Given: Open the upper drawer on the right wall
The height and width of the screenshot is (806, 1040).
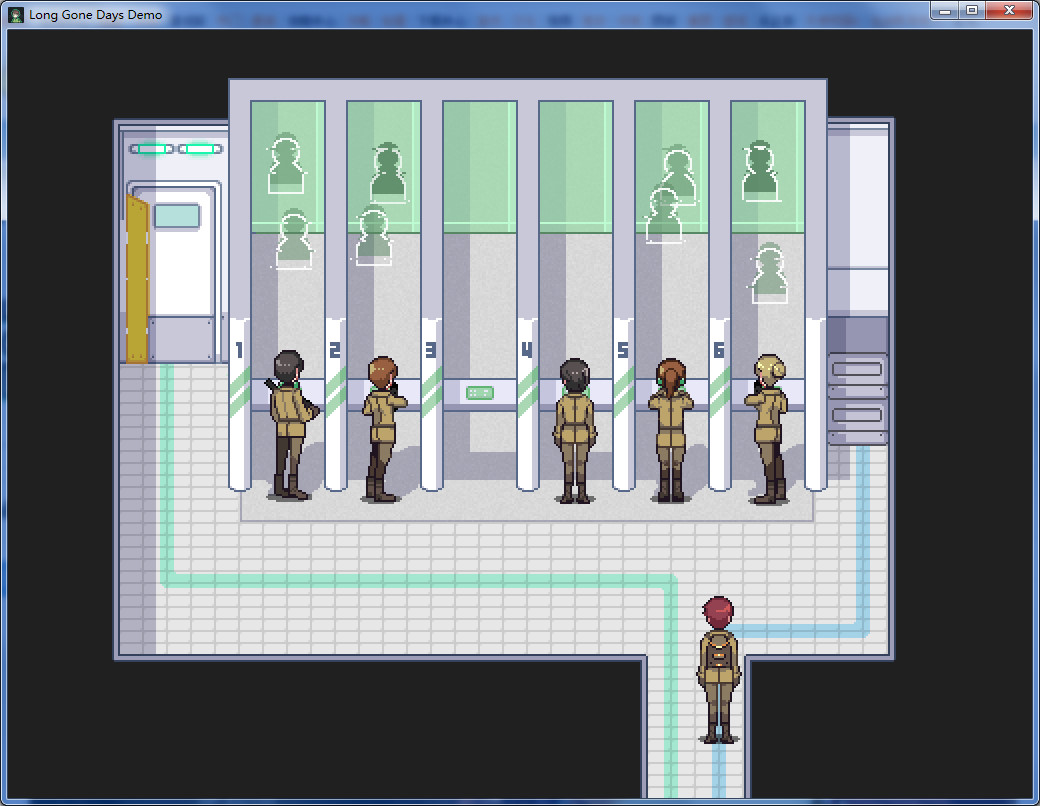Looking at the screenshot, I should [857, 370].
